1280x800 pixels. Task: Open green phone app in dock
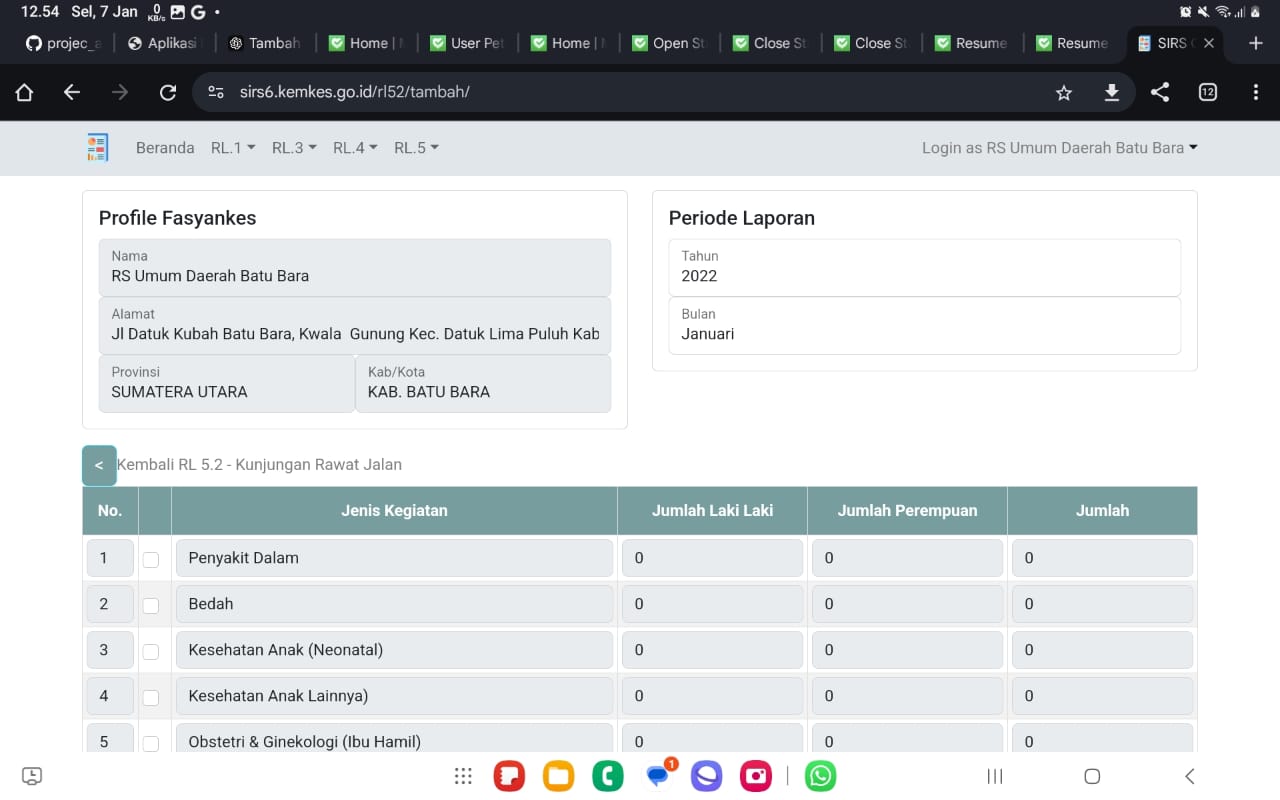click(607, 776)
